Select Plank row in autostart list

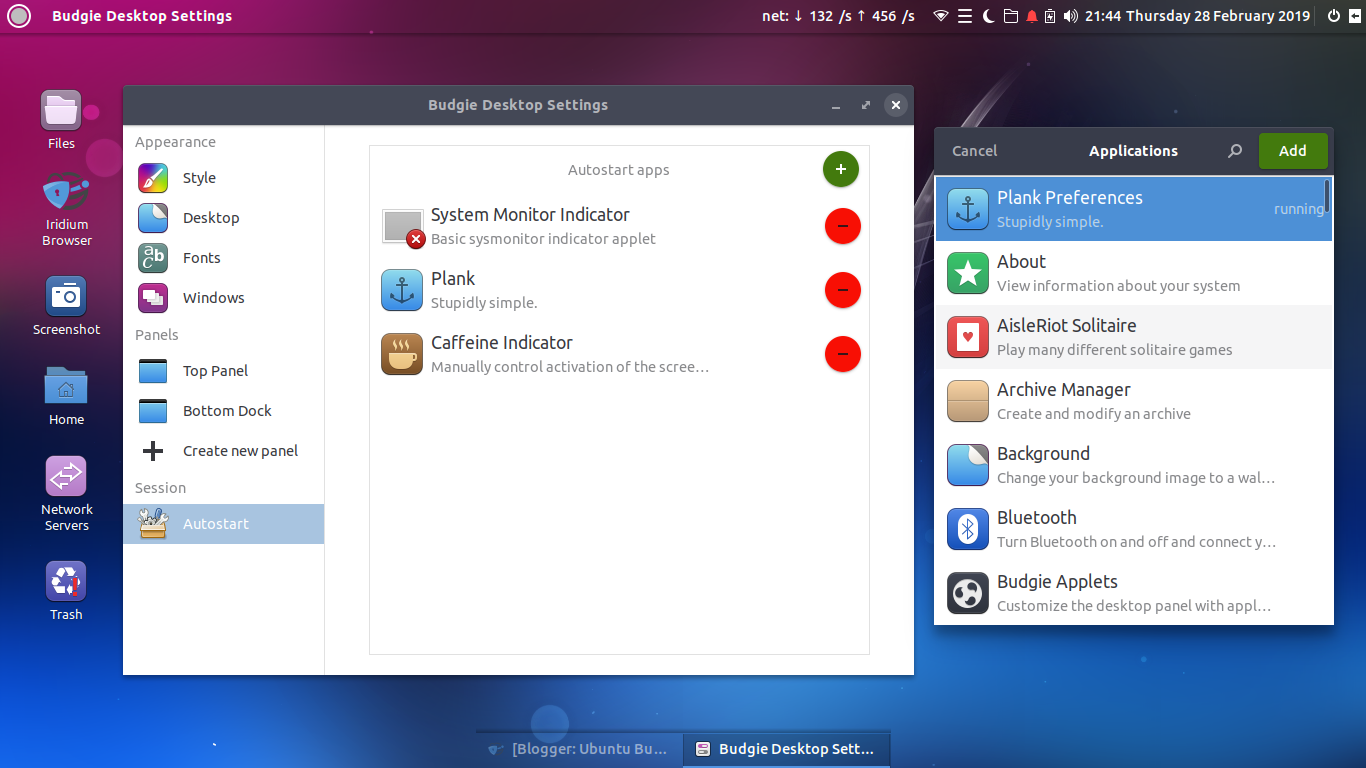[x=619, y=290]
